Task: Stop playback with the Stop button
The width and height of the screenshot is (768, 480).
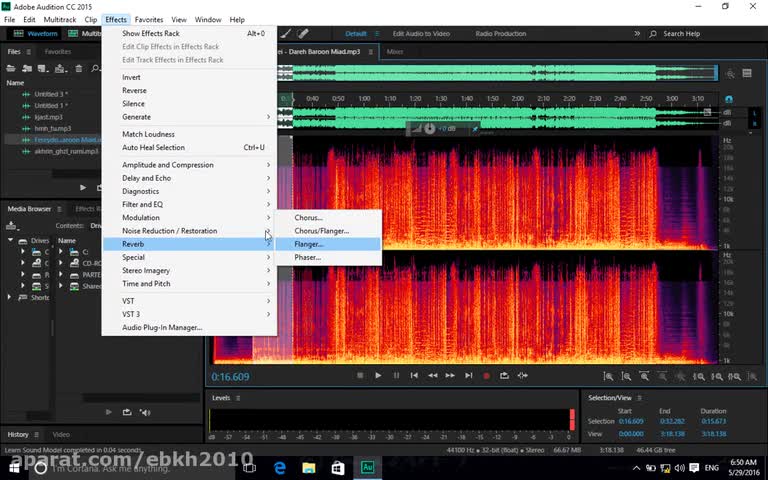Action: [x=360, y=375]
